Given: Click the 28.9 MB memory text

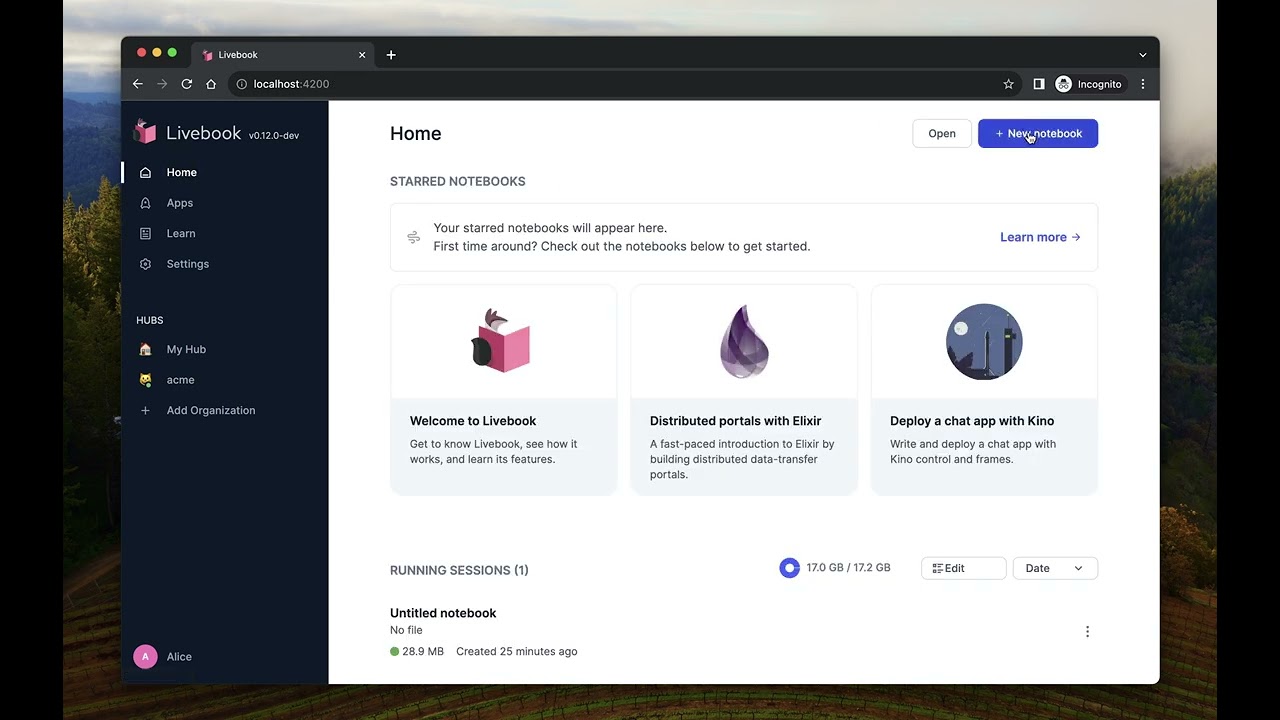Looking at the screenshot, I should (x=423, y=651).
